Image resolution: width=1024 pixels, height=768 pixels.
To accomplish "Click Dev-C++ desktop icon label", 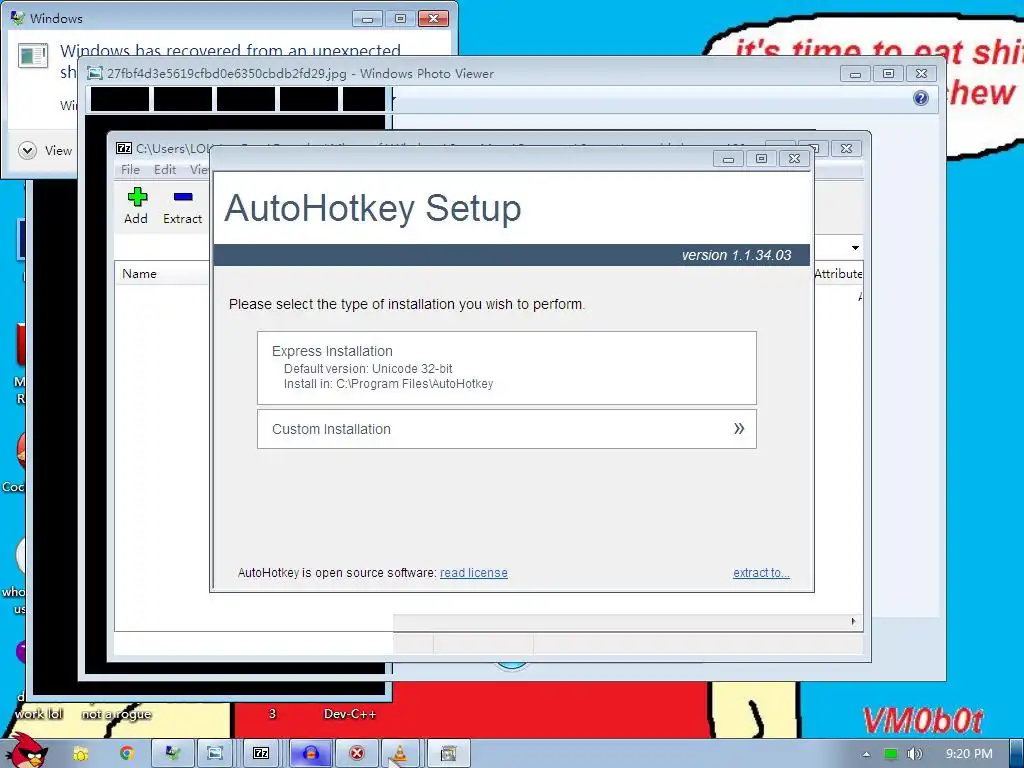I will click(x=349, y=714).
